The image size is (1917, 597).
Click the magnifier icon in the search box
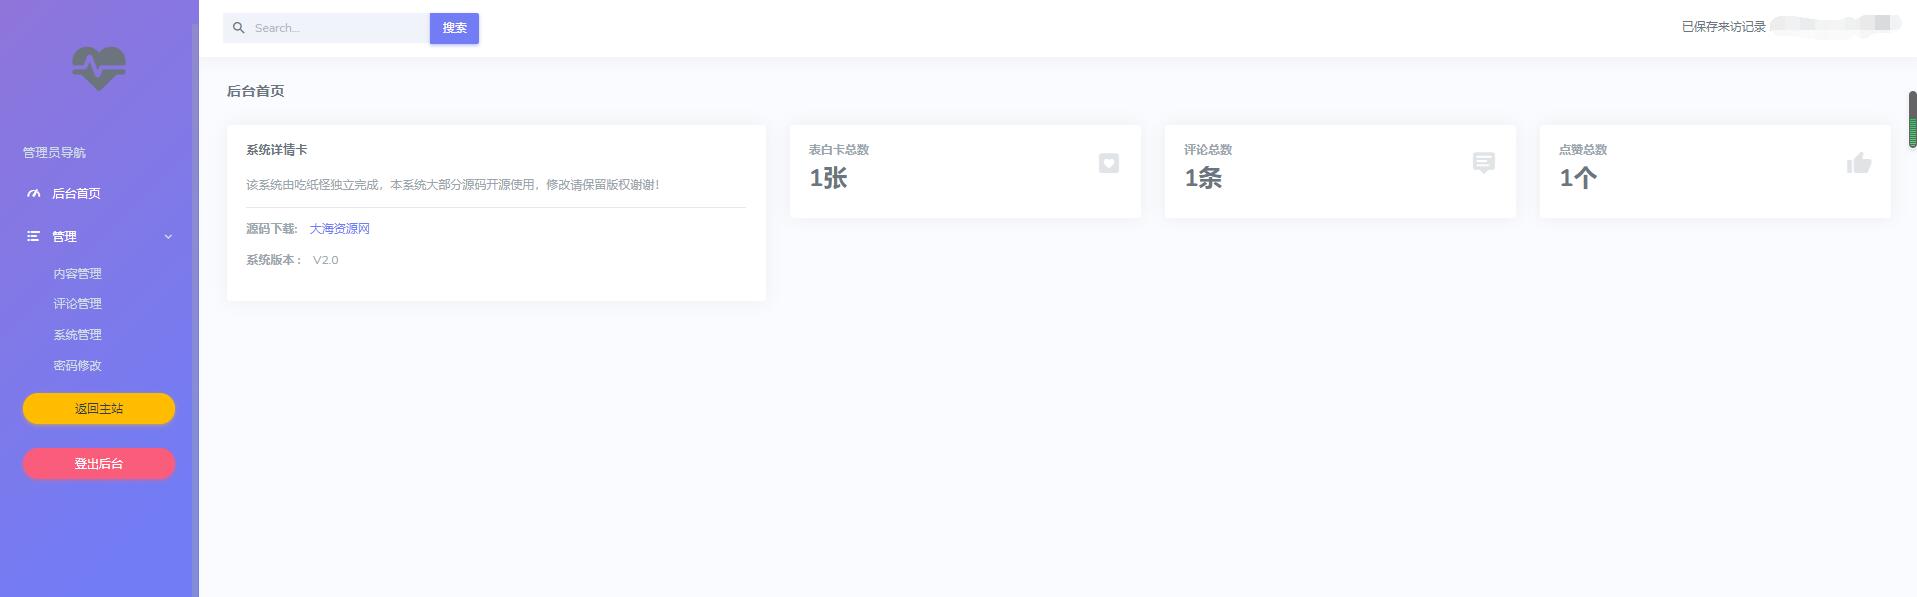[239, 28]
